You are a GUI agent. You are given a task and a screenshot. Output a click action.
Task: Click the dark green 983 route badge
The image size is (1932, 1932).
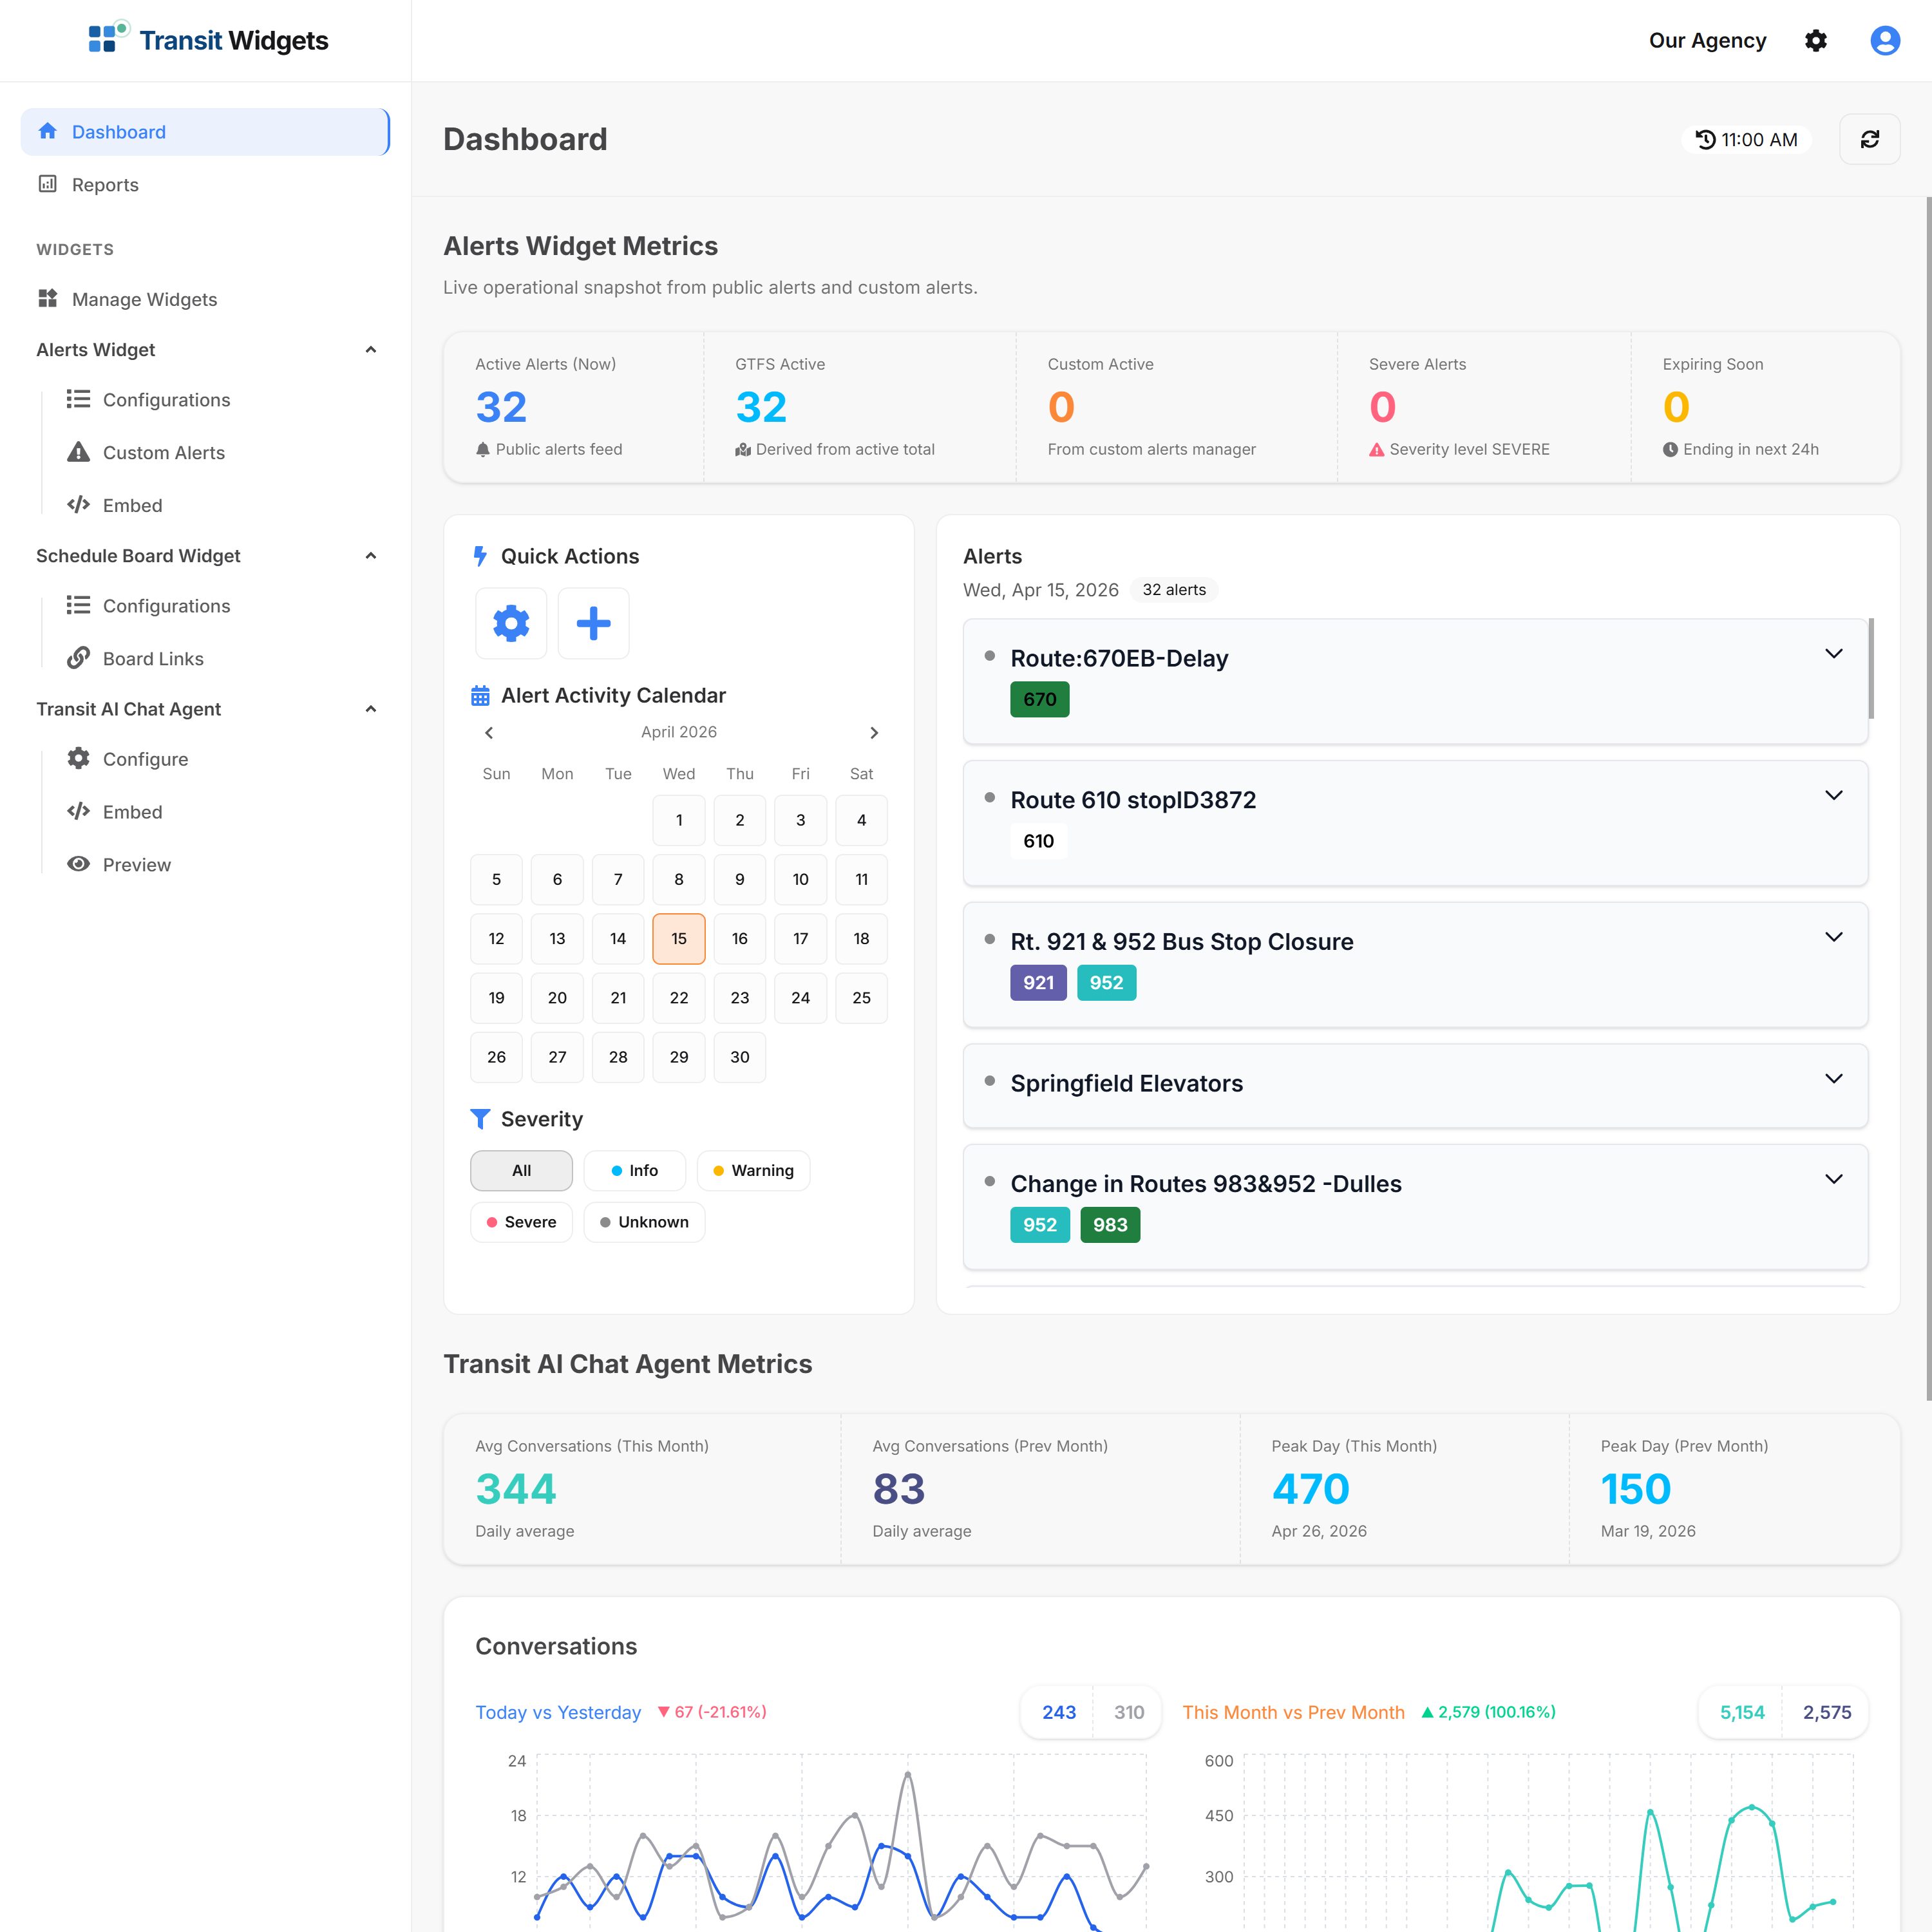coord(1110,1224)
